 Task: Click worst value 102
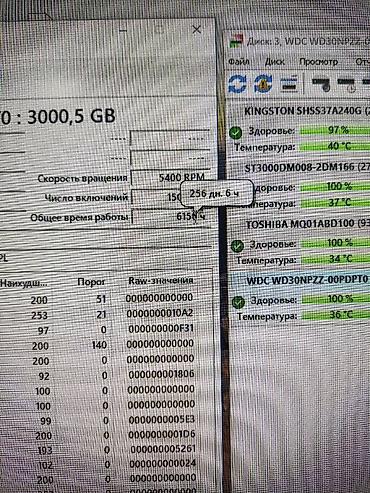[45, 466]
